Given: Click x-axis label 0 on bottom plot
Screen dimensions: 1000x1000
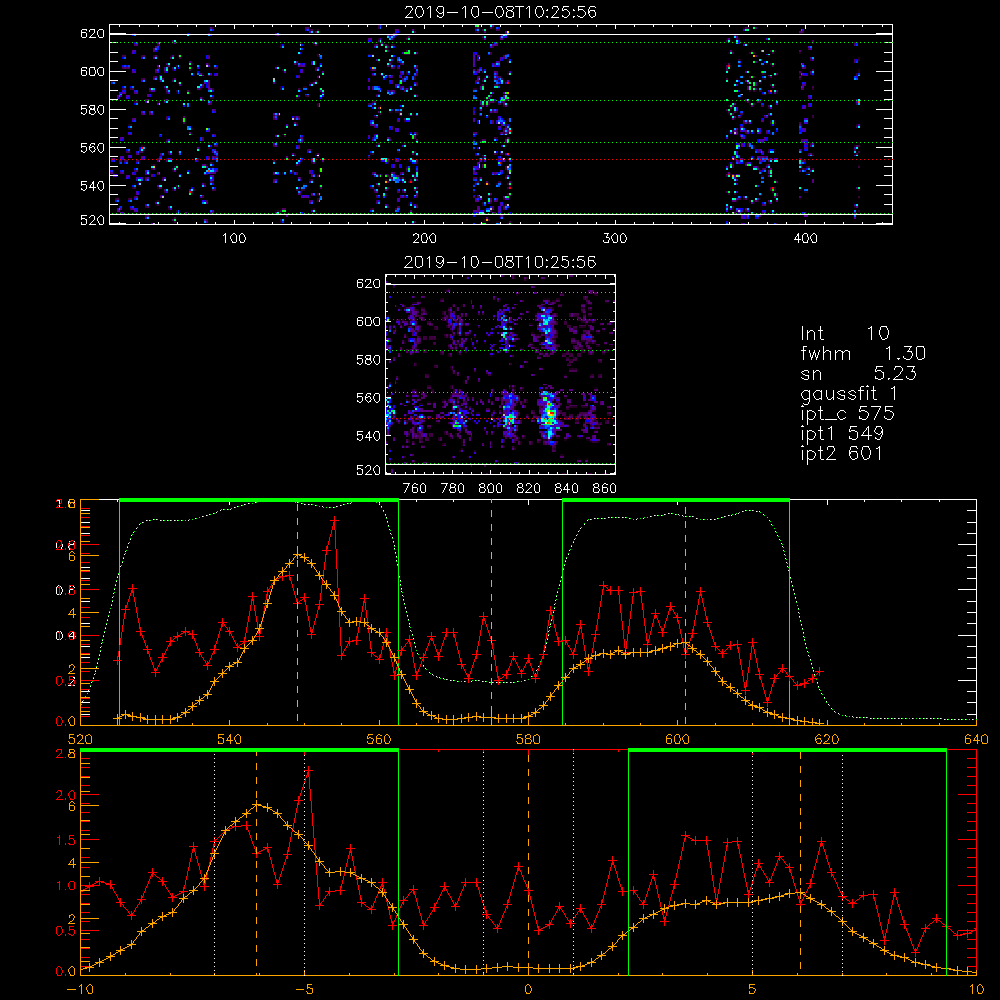Looking at the screenshot, I should (528, 989).
